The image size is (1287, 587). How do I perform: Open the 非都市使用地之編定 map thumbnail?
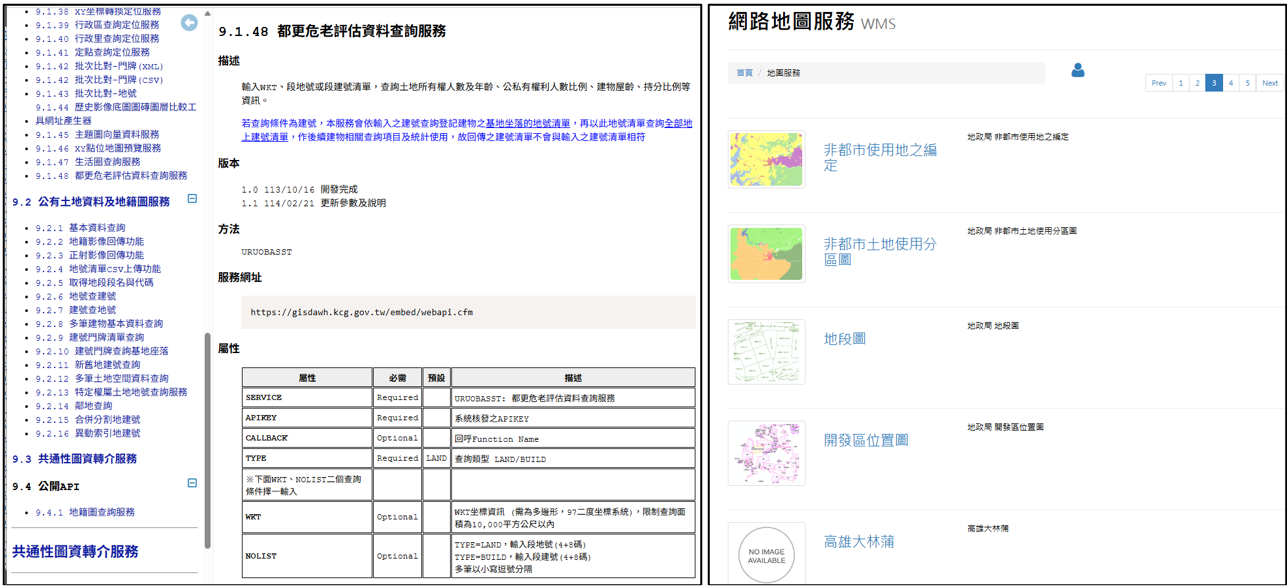point(766,157)
